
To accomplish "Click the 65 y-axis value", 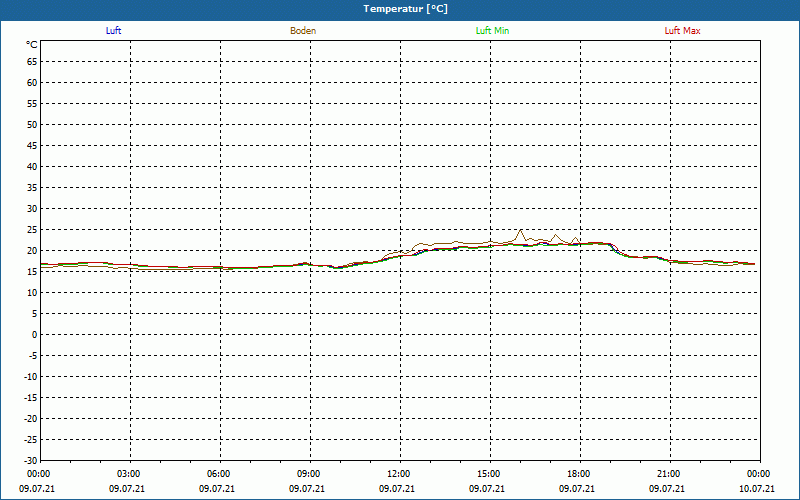I will 32,62.
